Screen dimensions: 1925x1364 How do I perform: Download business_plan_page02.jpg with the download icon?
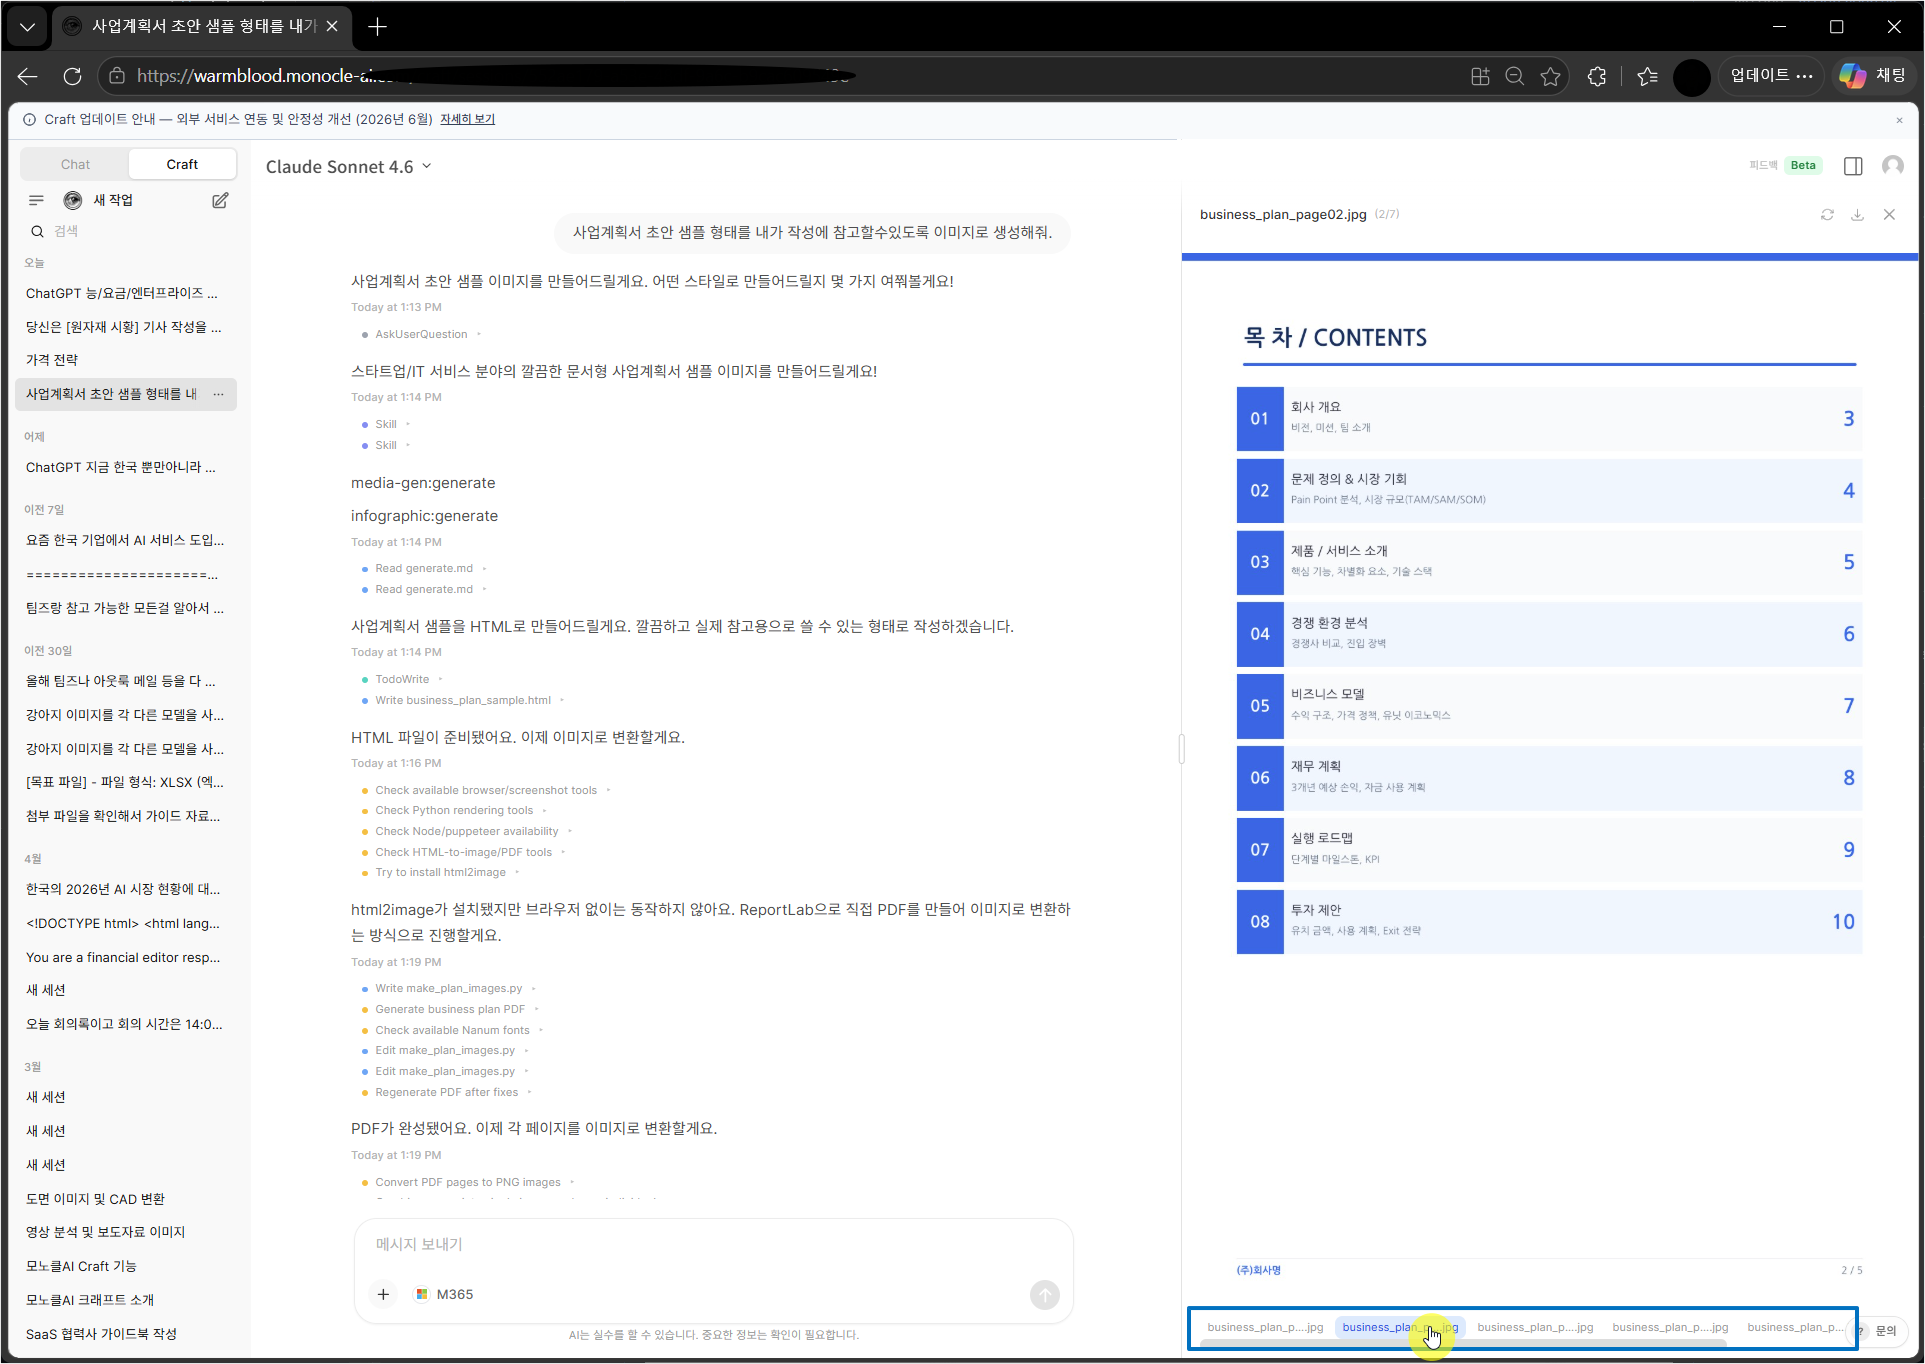pyautogui.click(x=1857, y=215)
